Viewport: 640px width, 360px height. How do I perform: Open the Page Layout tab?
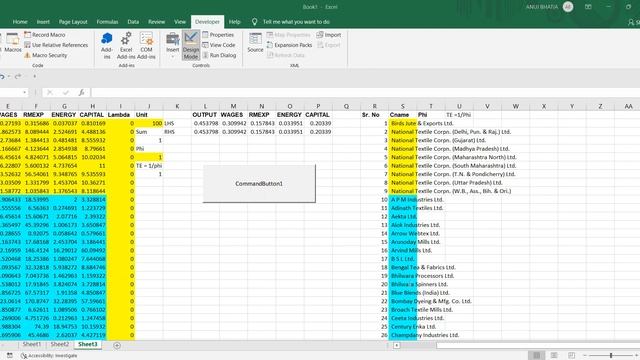pos(73,22)
